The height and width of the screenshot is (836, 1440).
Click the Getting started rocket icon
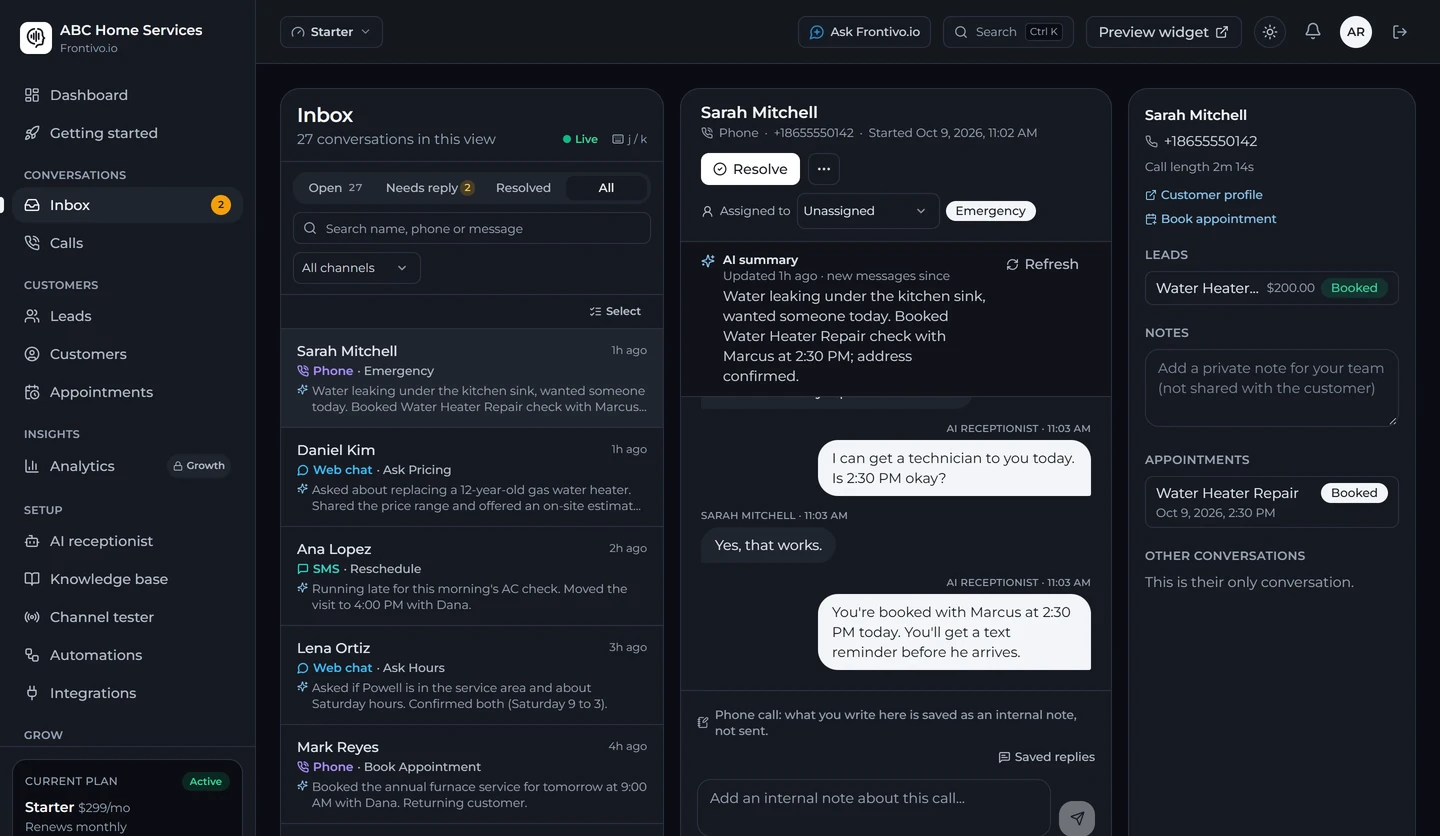coord(32,133)
